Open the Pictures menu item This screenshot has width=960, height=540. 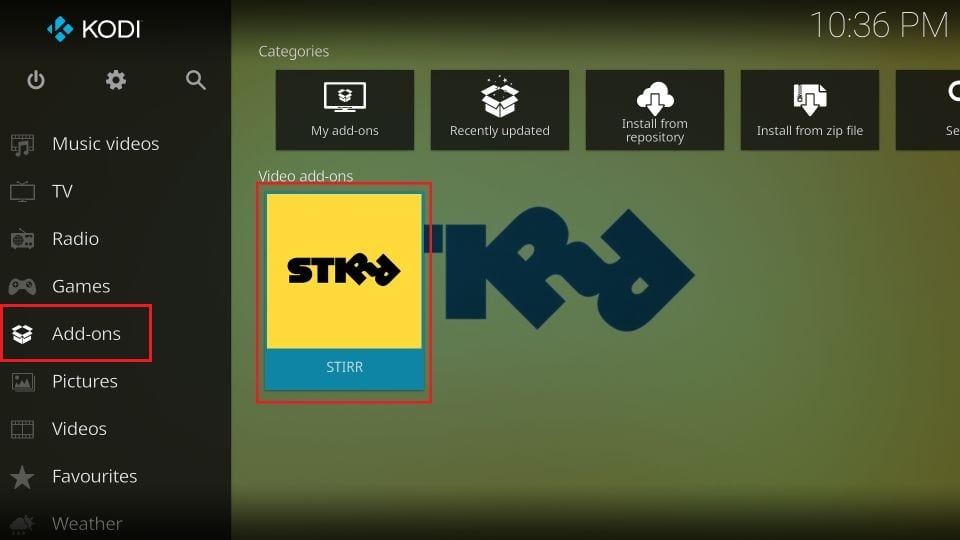click(x=85, y=381)
